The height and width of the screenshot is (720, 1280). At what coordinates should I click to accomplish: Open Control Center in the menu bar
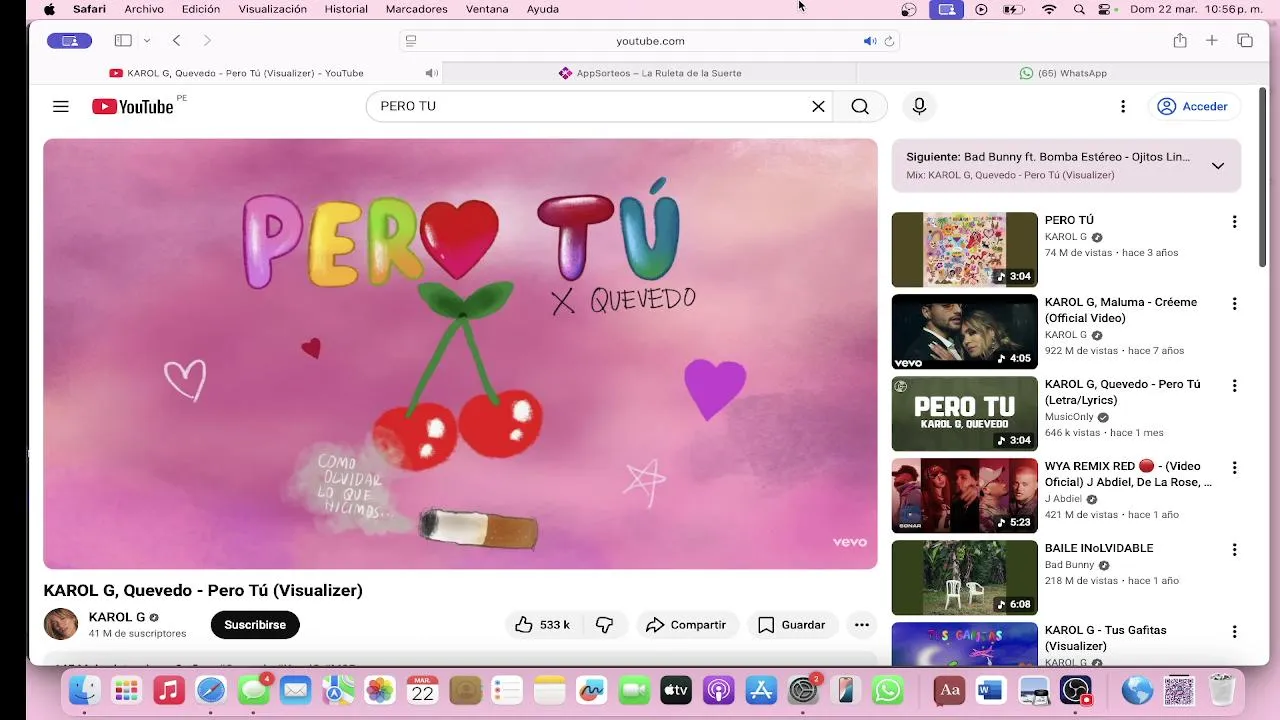1105,9
